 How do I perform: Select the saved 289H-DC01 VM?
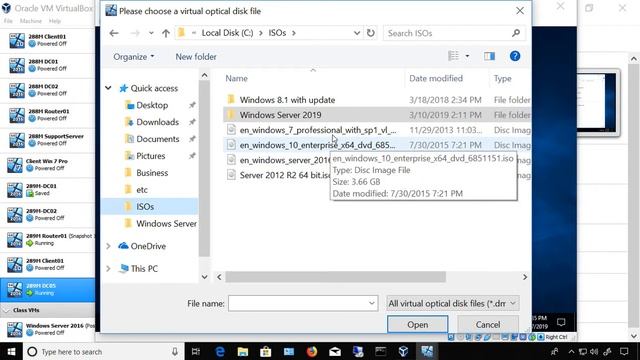47,190
